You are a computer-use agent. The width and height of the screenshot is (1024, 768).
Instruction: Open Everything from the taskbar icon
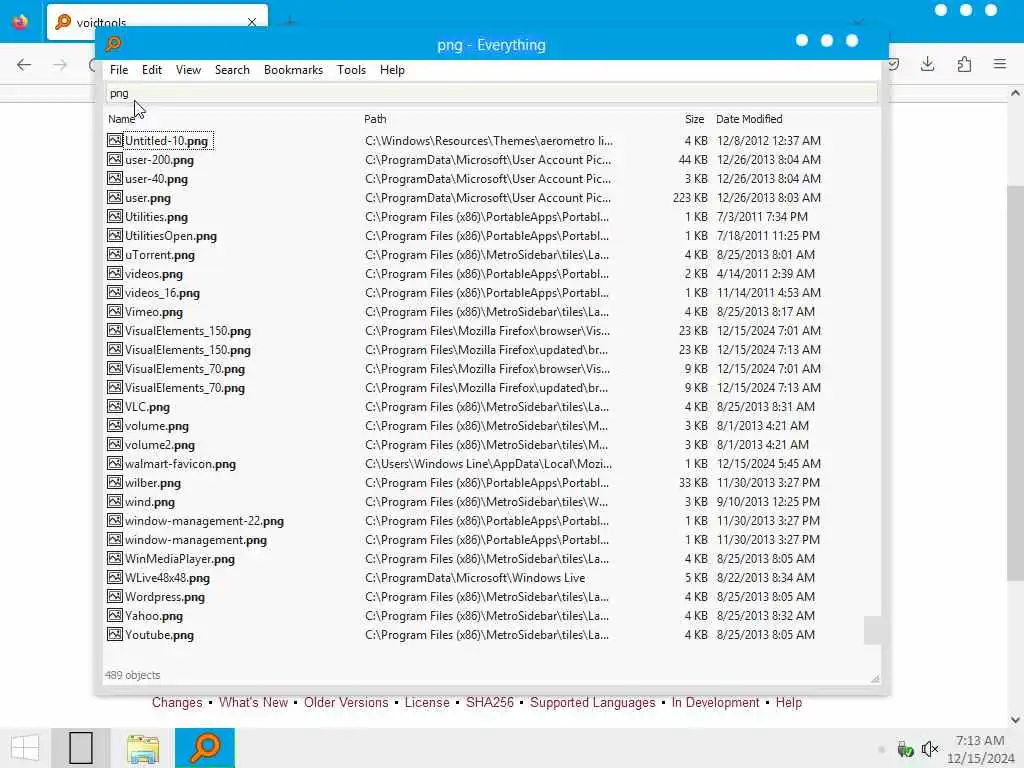click(x=204, y=748)
